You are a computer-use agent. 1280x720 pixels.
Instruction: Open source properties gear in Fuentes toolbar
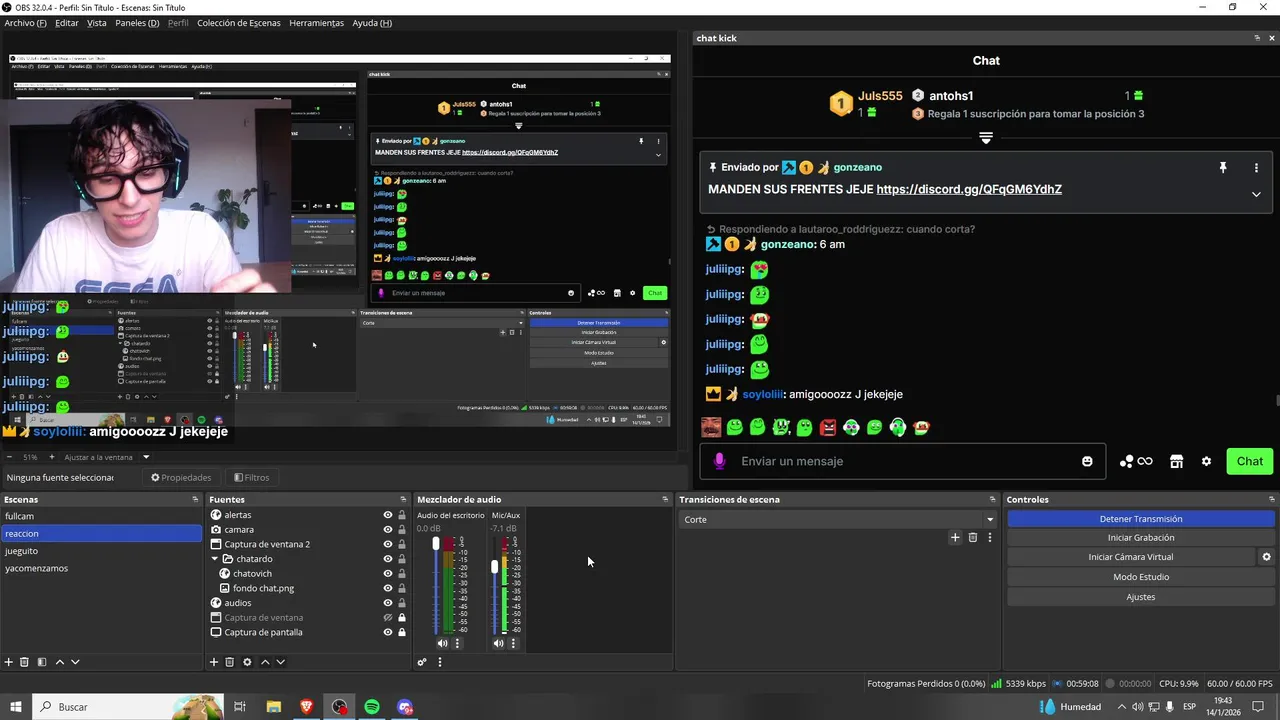(x=247, y=662)
